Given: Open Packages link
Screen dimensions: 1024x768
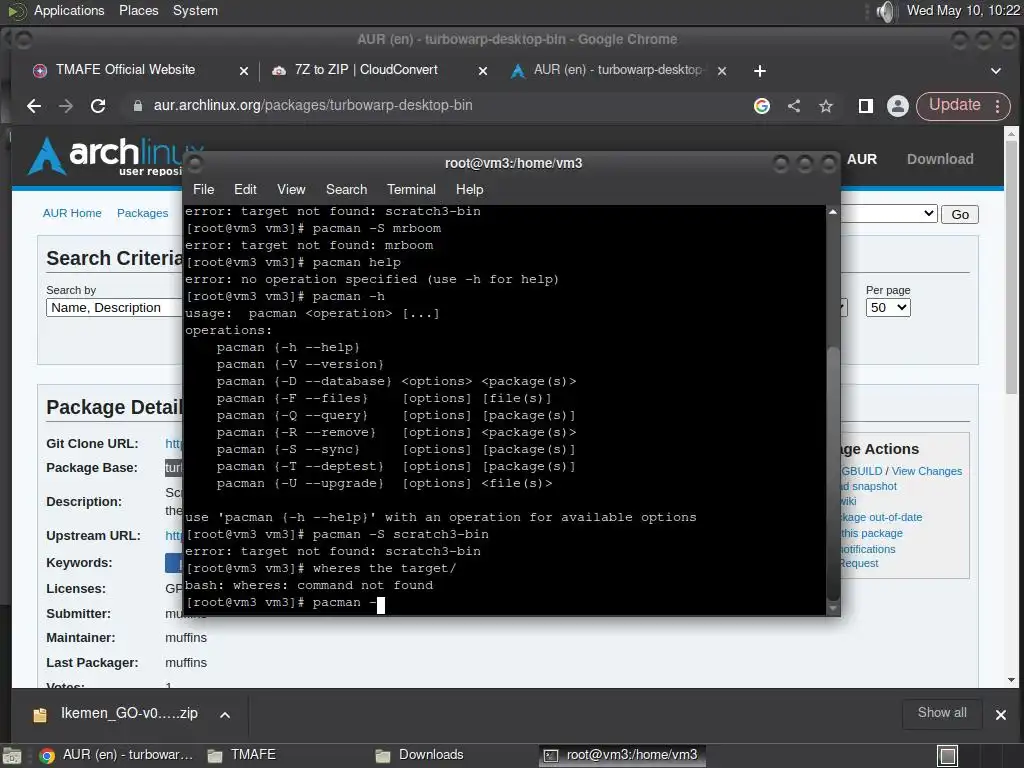Looking at the screenshot, I should pyautogui.click(x=142, y=213).
